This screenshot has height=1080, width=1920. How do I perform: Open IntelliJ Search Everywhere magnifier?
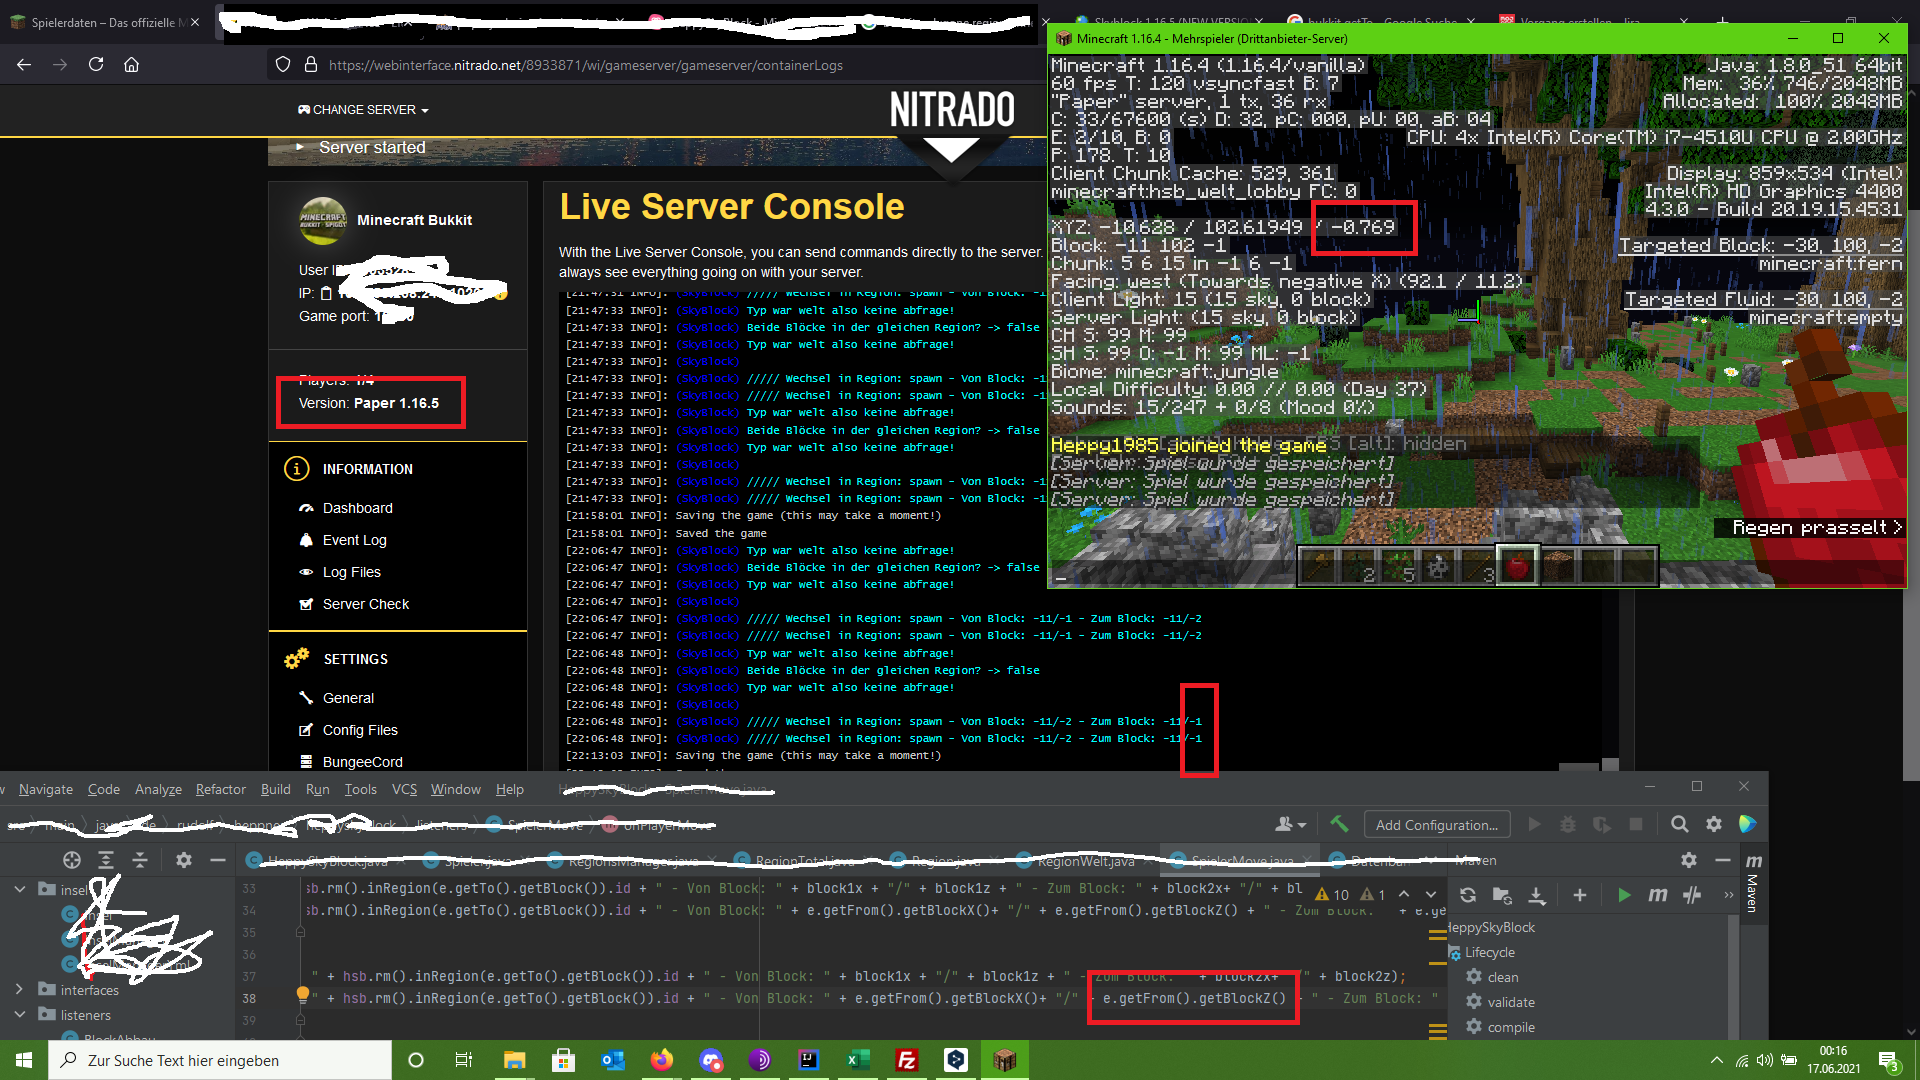(1679, 824)
